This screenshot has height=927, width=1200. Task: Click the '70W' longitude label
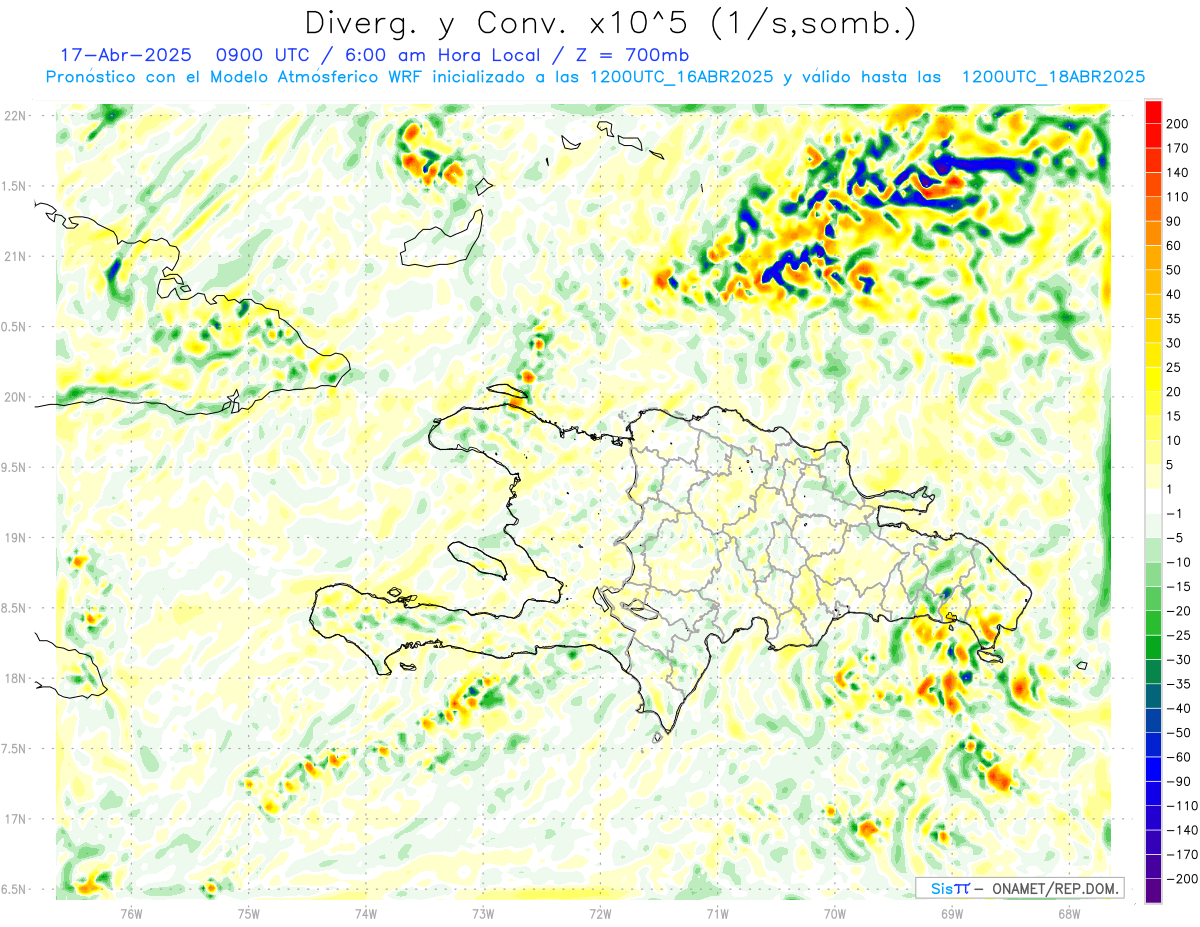(x=835, y=912)
